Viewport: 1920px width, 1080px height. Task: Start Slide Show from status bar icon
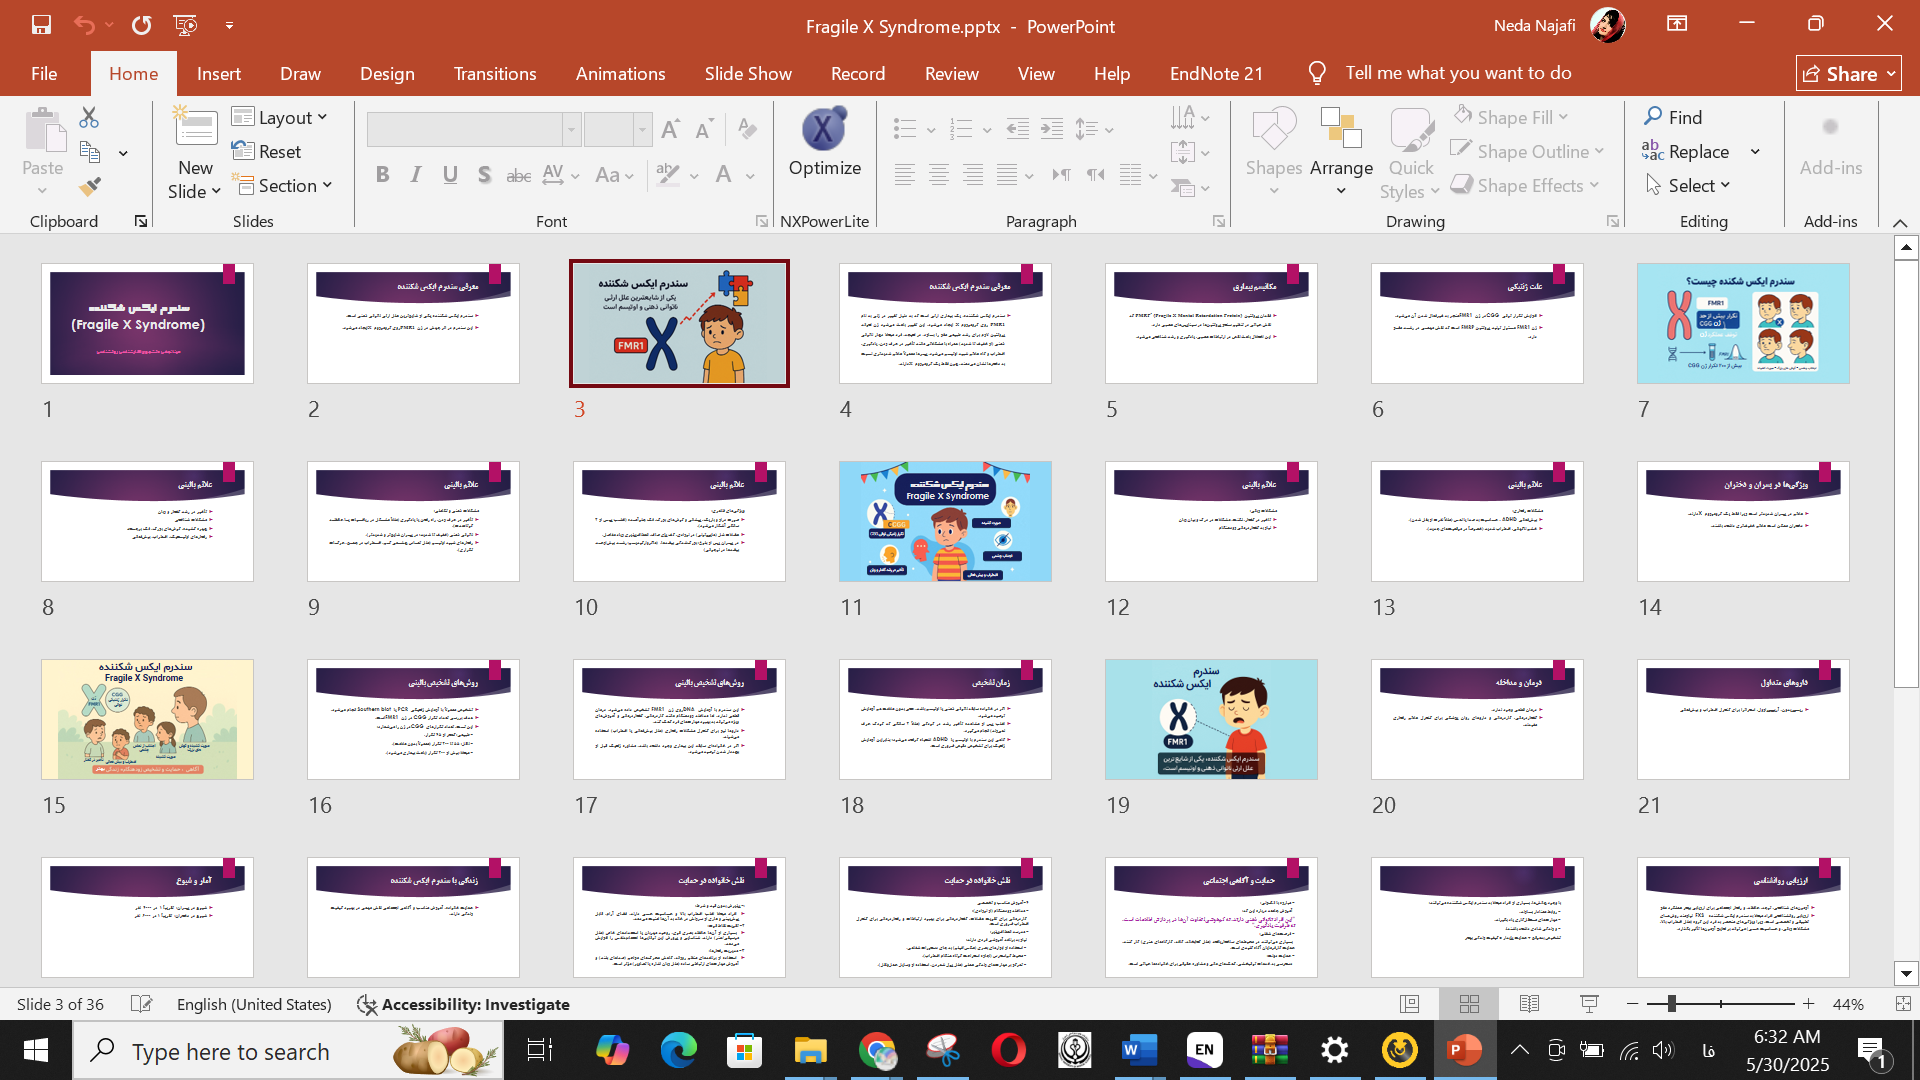click(1589, 1004)
